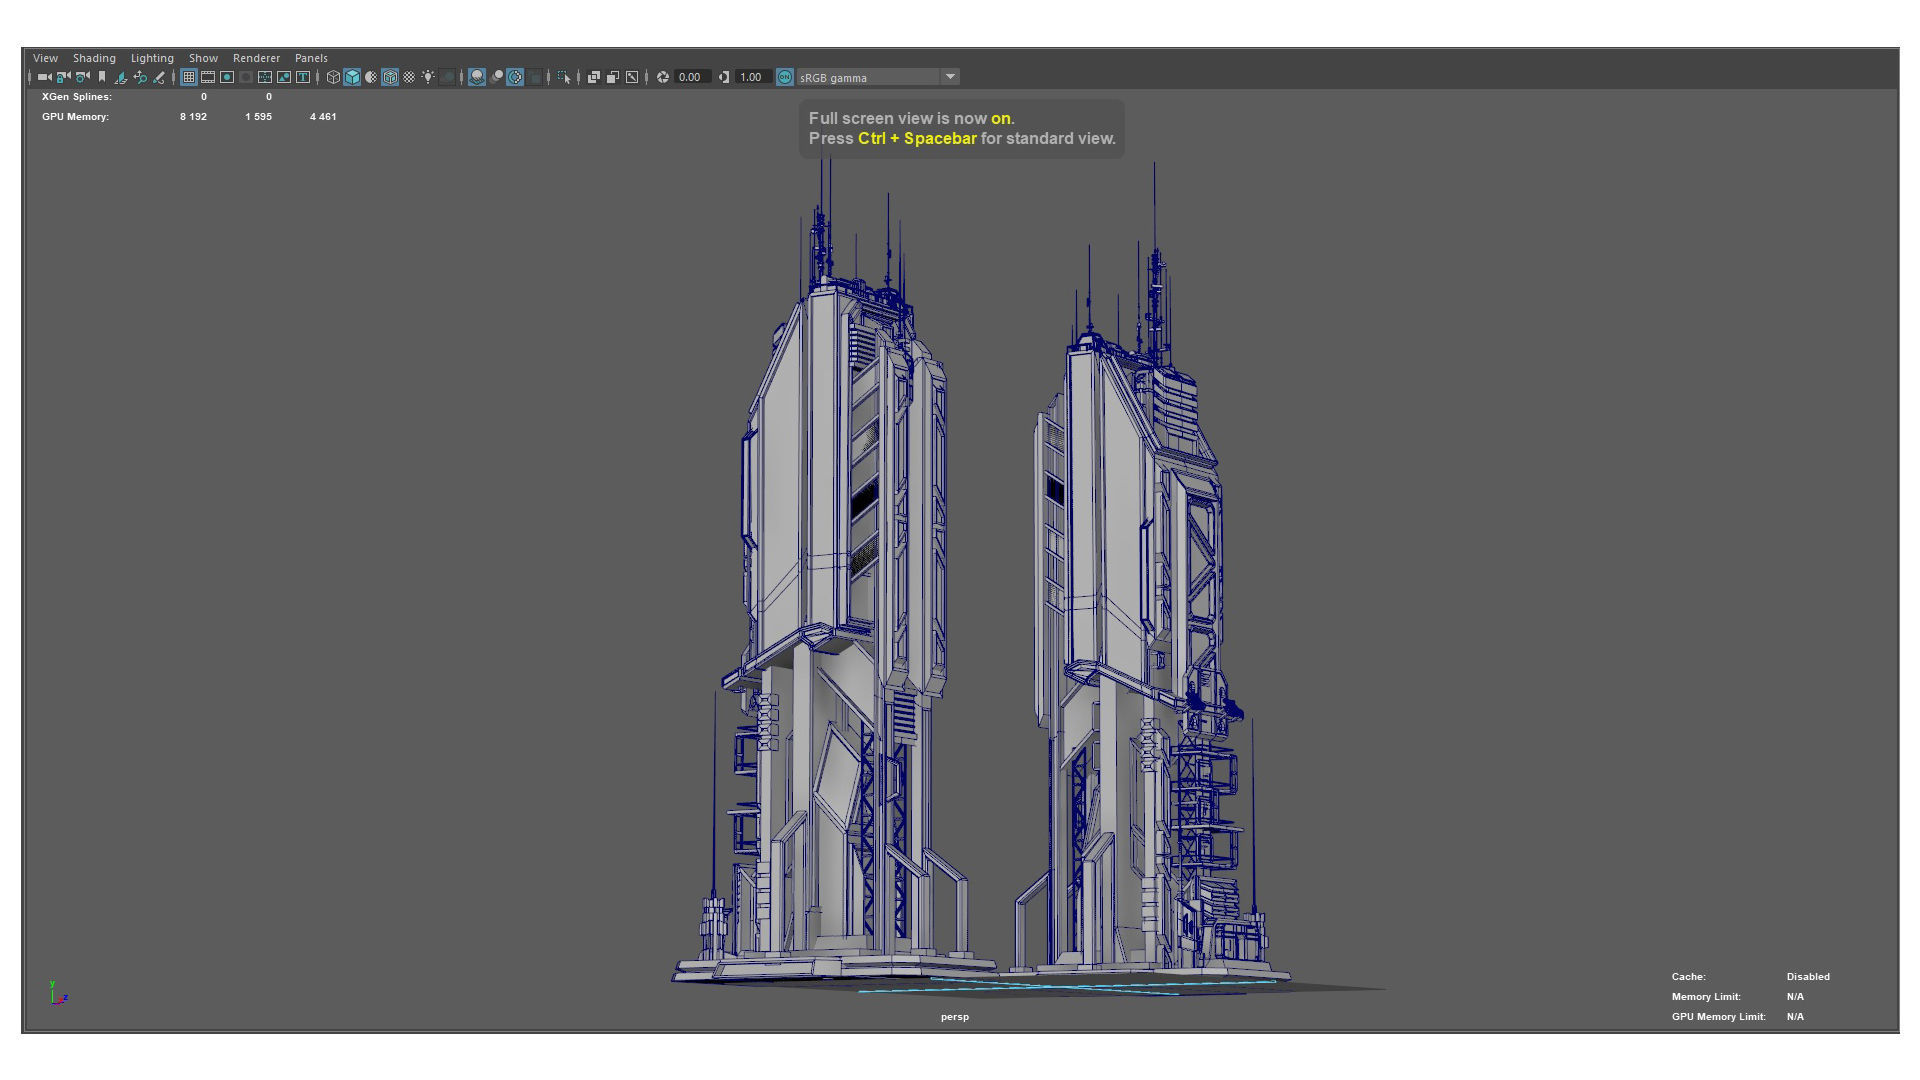The height and width of the screenshot is (1080, 1920).
Task: Toggle Isolate Select icon
Action: [564, 77]
